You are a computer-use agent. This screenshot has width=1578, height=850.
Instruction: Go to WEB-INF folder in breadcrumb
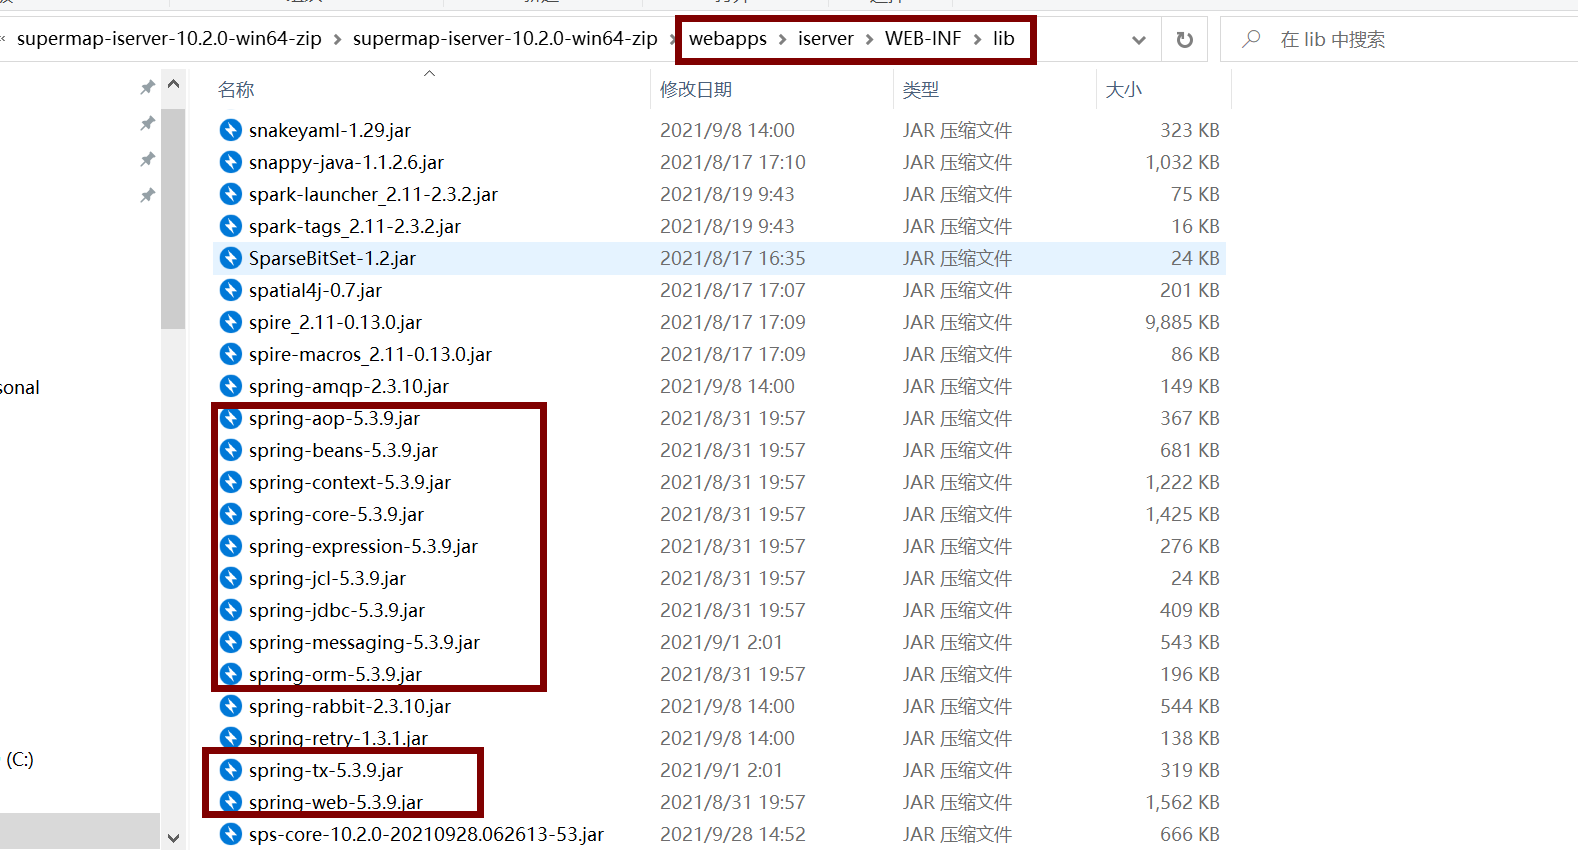tap(923, 38)
